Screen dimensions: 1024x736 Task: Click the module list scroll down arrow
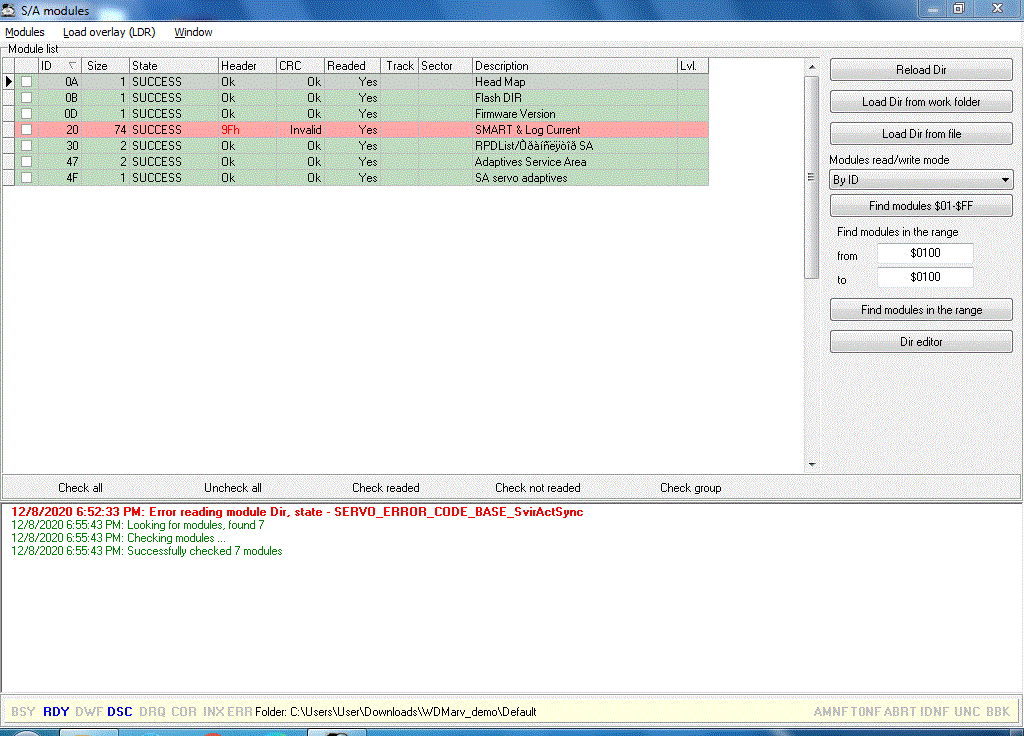812,464
